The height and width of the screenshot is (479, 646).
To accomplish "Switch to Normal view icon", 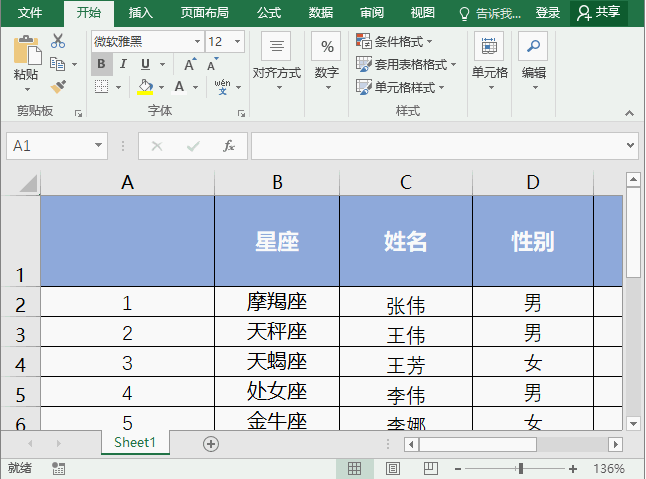I will 354,468.
